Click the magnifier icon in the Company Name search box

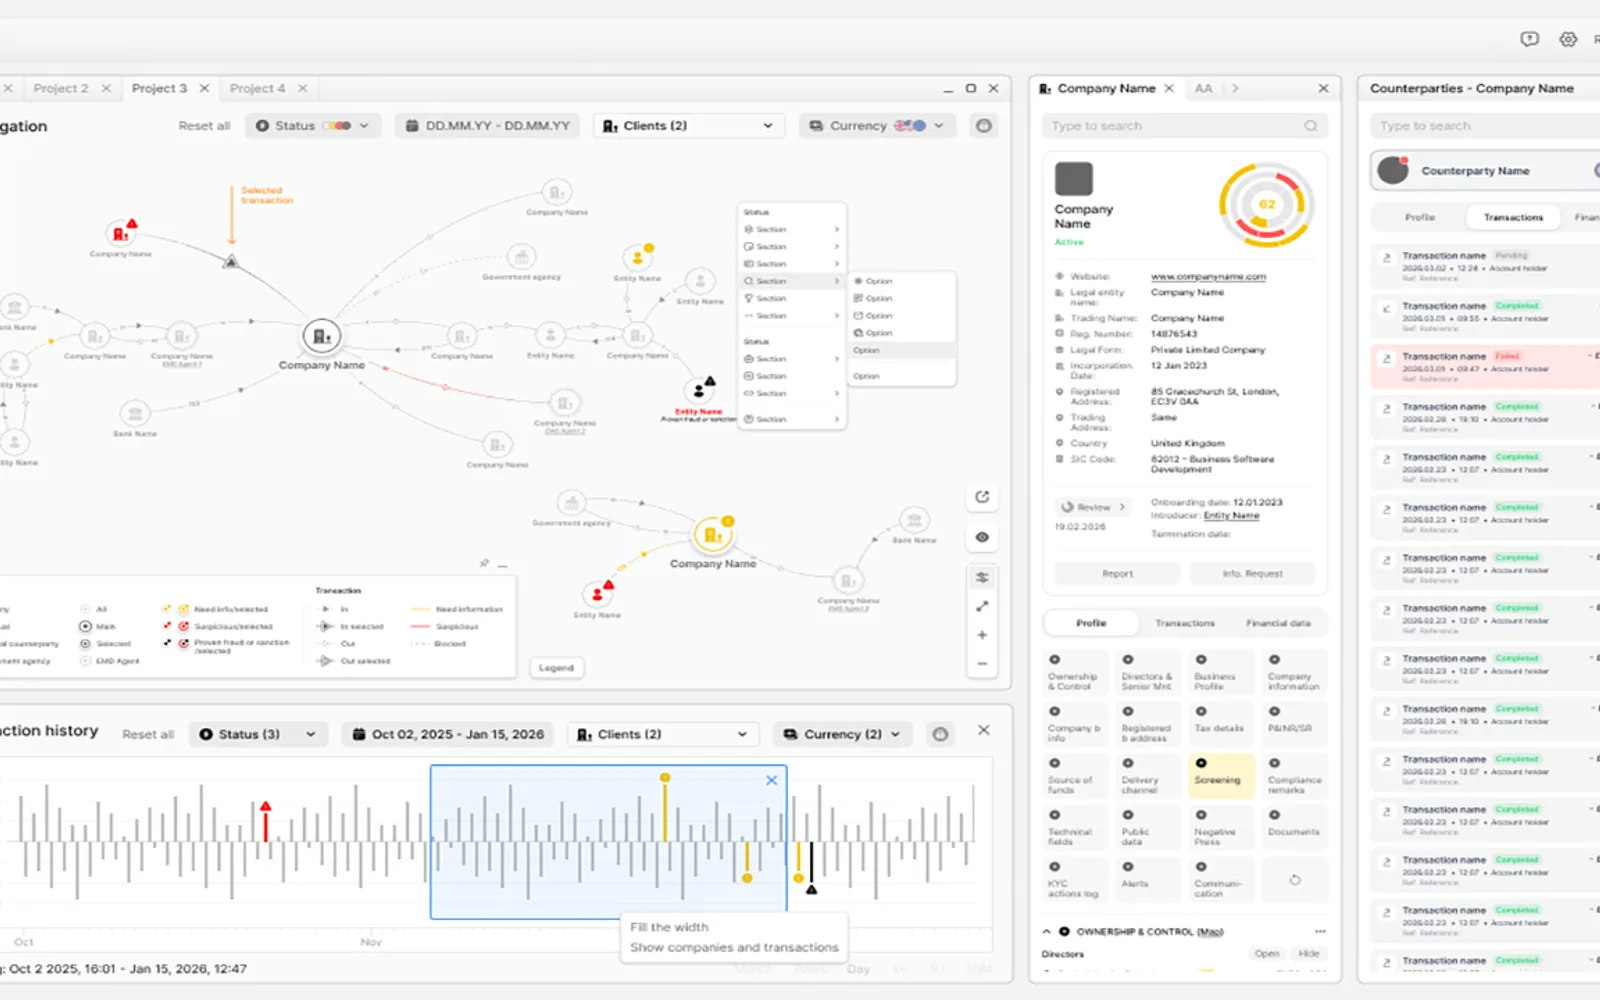[x=1311, y=126]
